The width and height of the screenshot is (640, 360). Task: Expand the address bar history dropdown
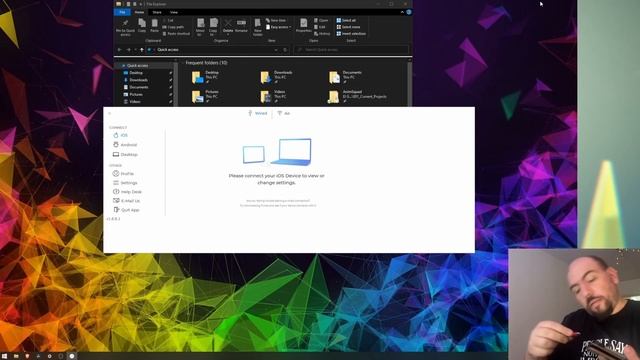click(x=276, y=50)
